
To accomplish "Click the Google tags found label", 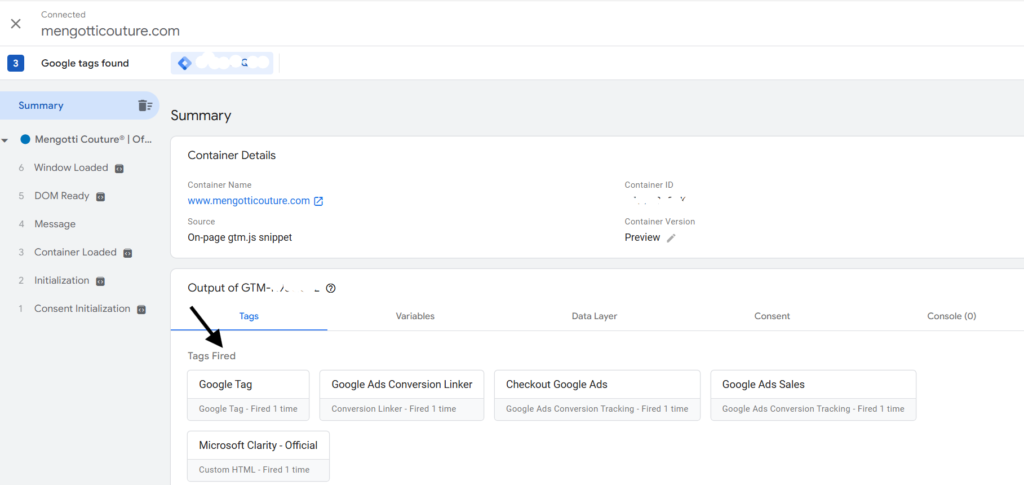I will pos(85,63).
